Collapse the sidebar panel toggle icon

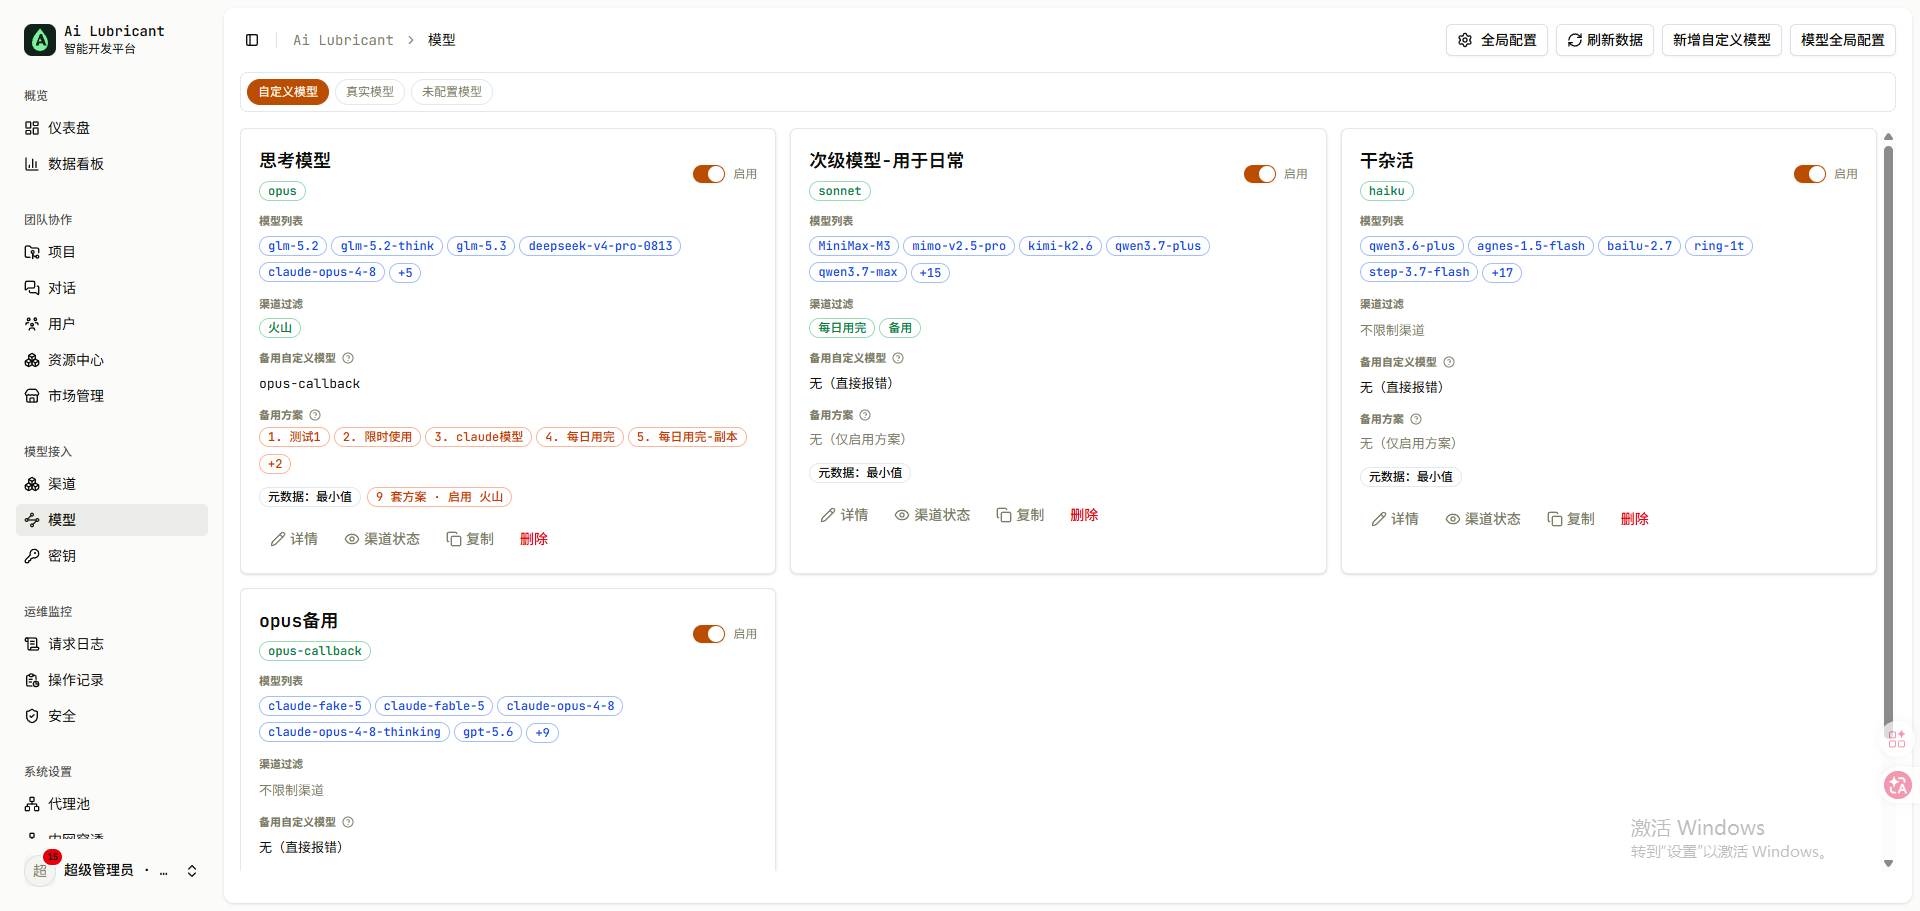coord(252,40)
